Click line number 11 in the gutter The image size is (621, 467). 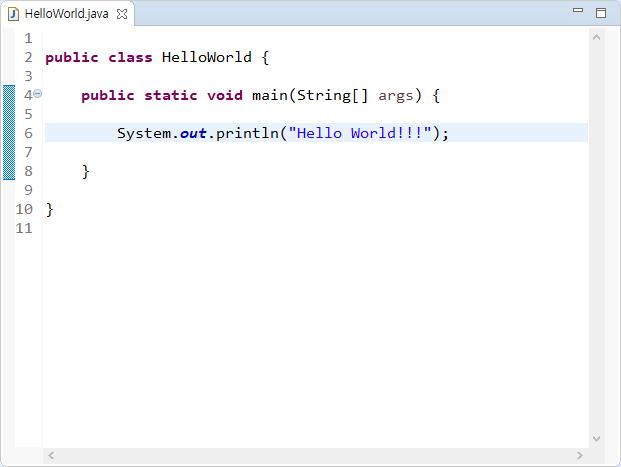(24, 228)
